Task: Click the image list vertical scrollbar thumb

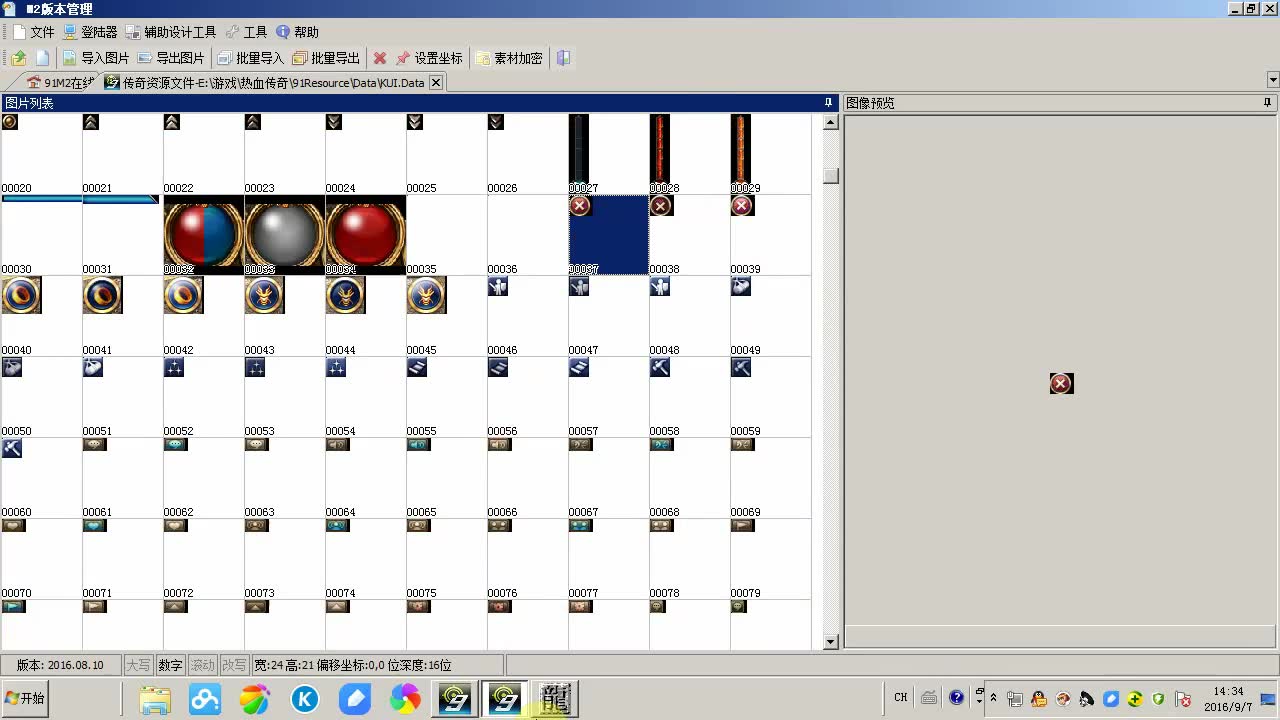Action: [x=831, y=176]
